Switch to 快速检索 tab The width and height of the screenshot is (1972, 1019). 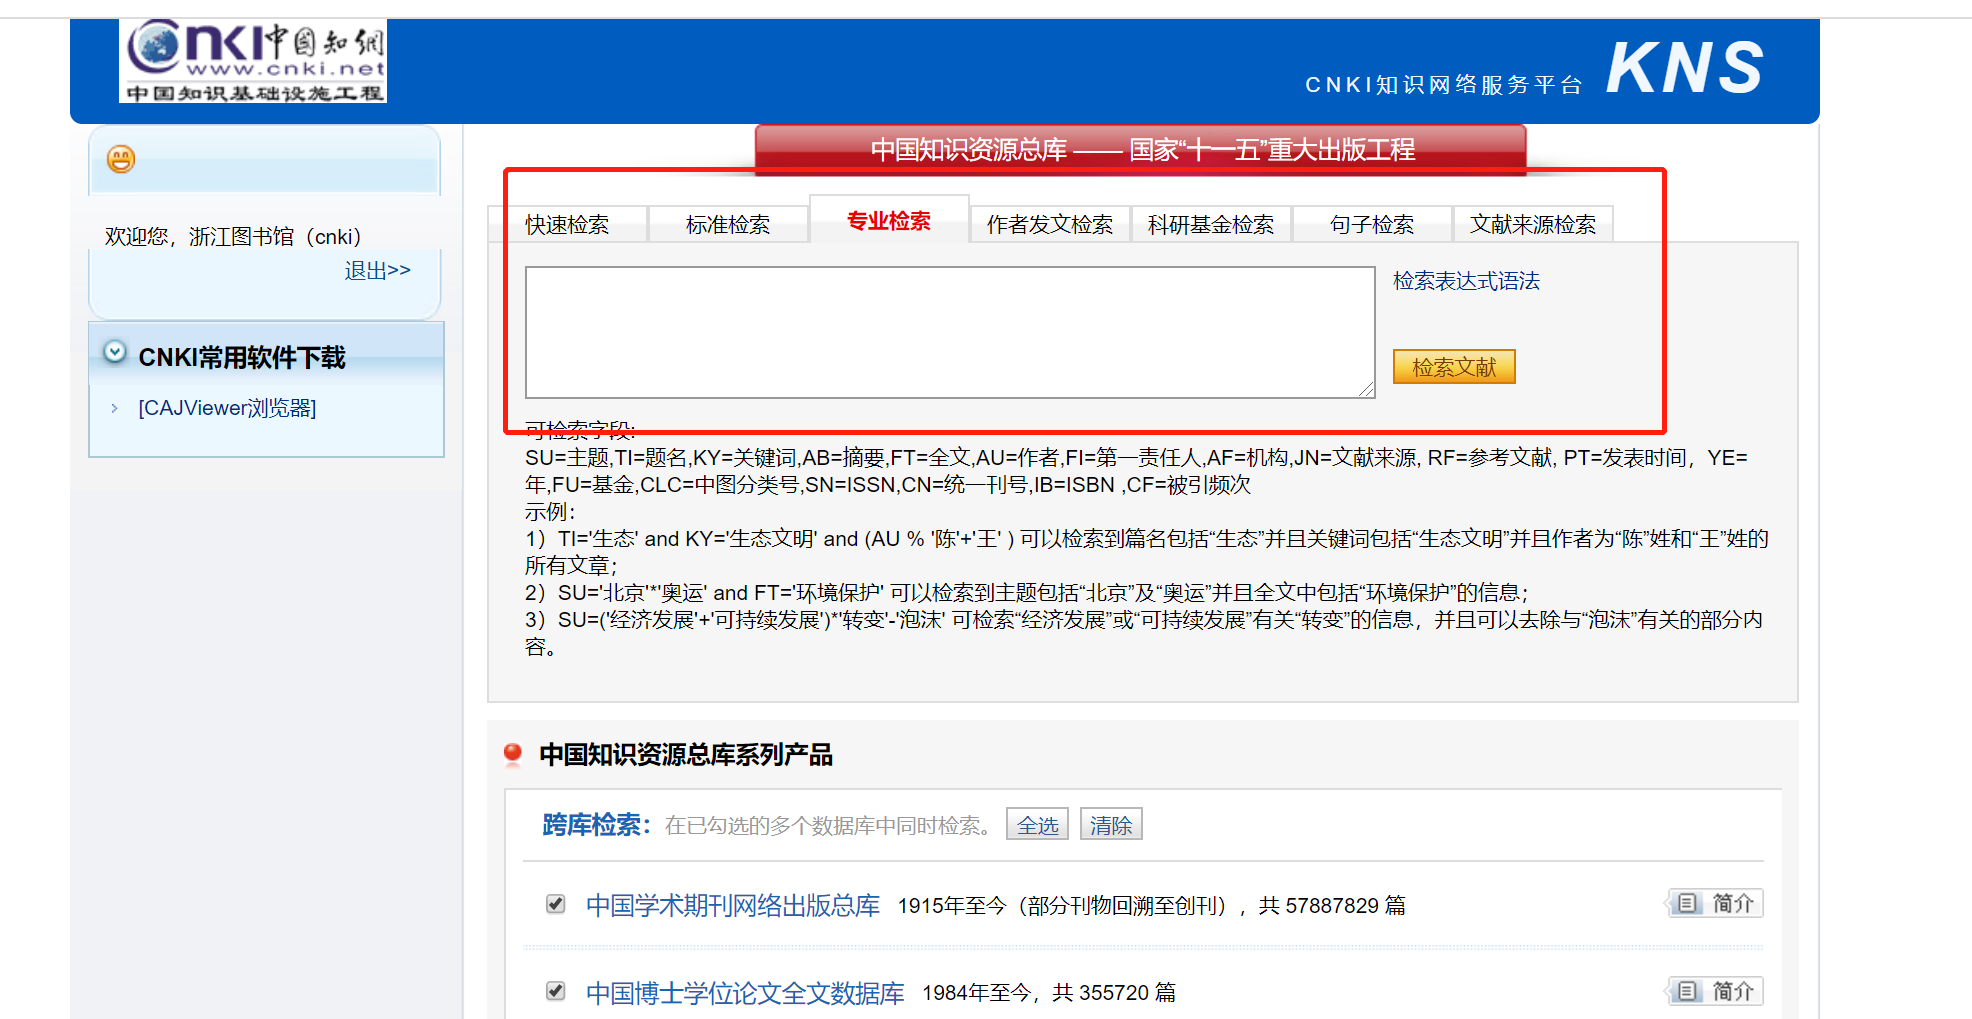(x=567, y=225)
